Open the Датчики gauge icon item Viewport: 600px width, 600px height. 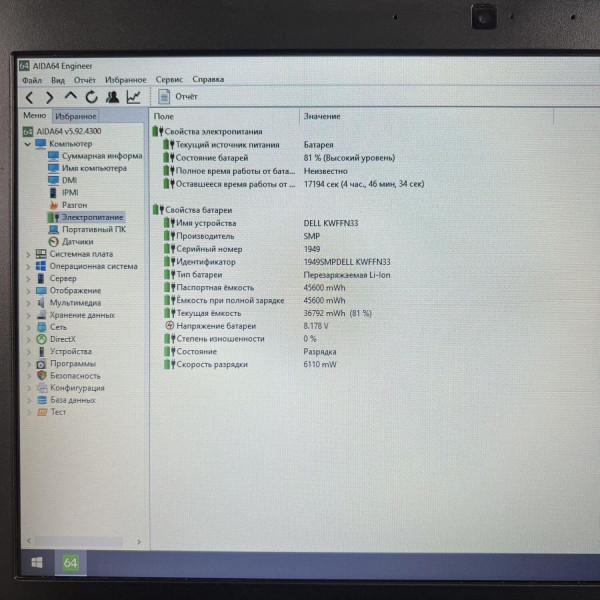point(54,242)
